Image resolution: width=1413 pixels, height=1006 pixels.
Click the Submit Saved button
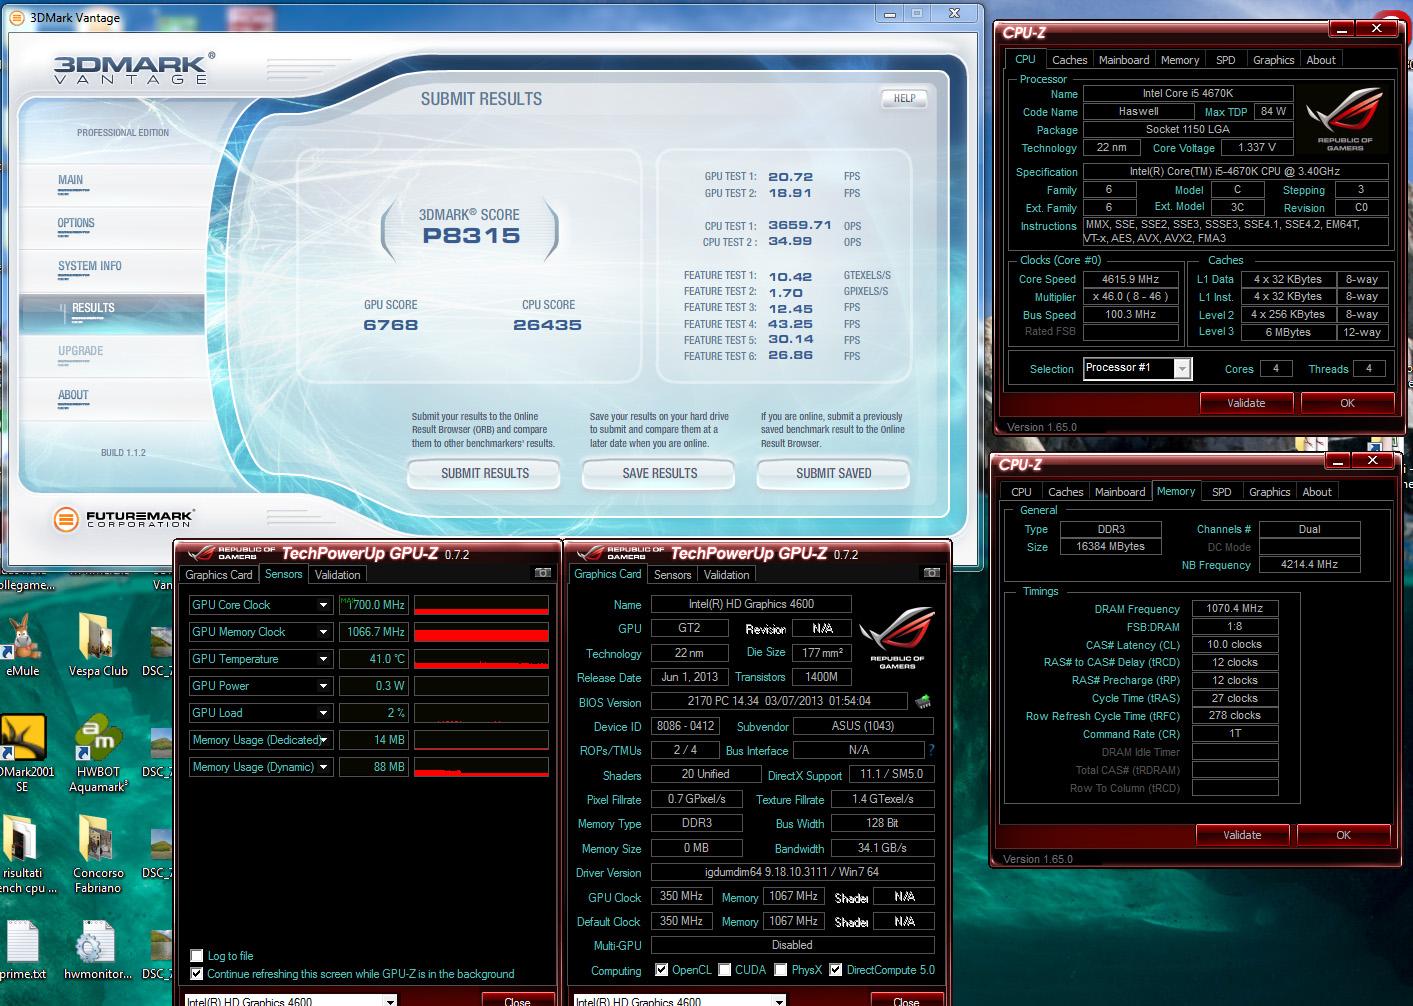point(834,473)
